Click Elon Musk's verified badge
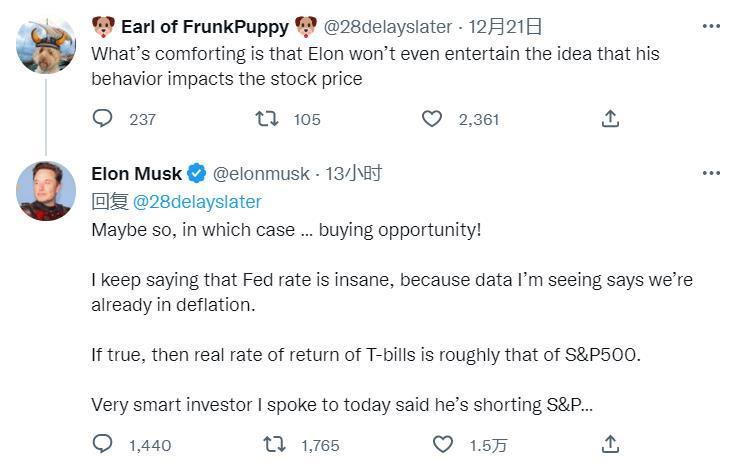The width and height of the screenshot is (744, 470). click(197, 173)
